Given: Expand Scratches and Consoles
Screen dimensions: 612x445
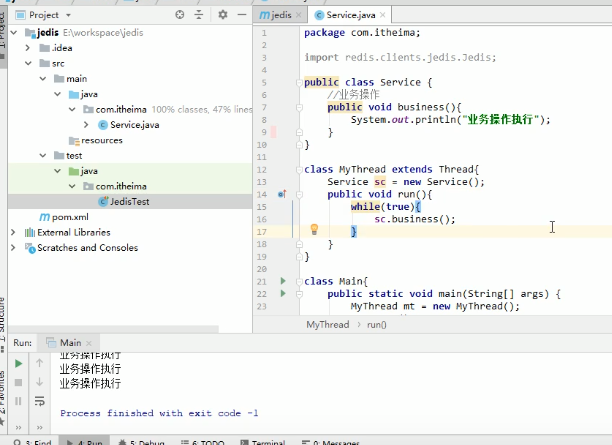Looking at the screenshot, I should pyautogui.click(x=13, y=247).
